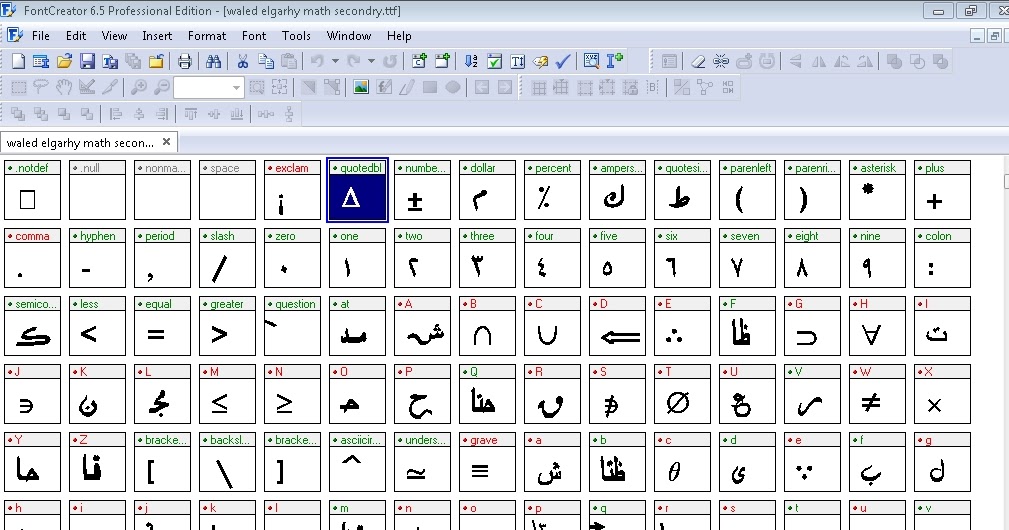Open the Insert menu
This screenshot has width=1009, height=530.
coord(157,36)
